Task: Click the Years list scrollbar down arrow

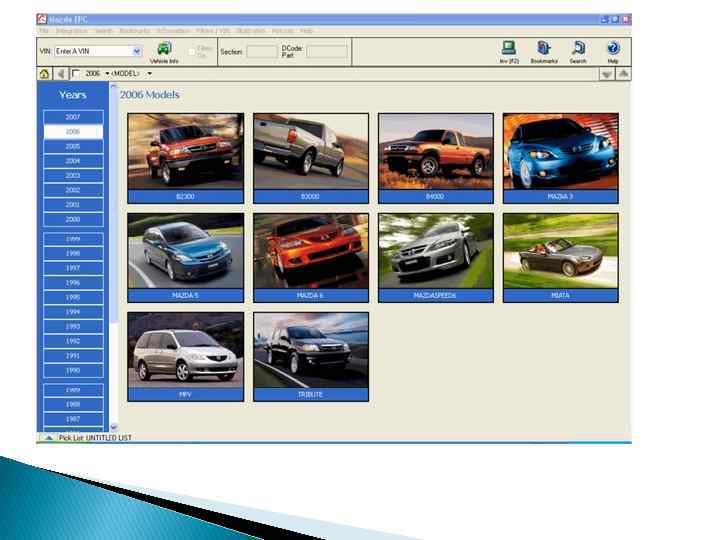Action: point(114,427)
